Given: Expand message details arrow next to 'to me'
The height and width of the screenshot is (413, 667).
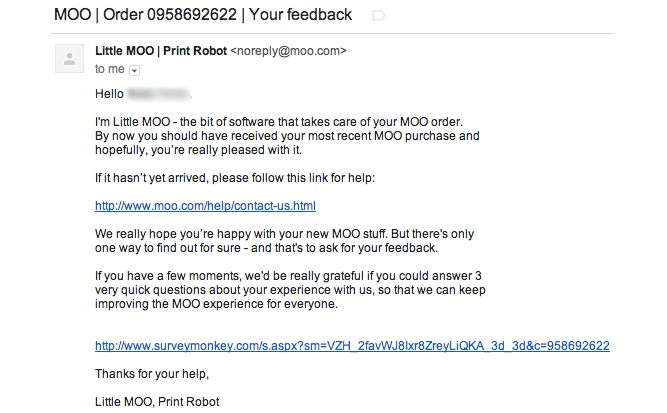Looking at the screenshot, I should click(134, 70).
